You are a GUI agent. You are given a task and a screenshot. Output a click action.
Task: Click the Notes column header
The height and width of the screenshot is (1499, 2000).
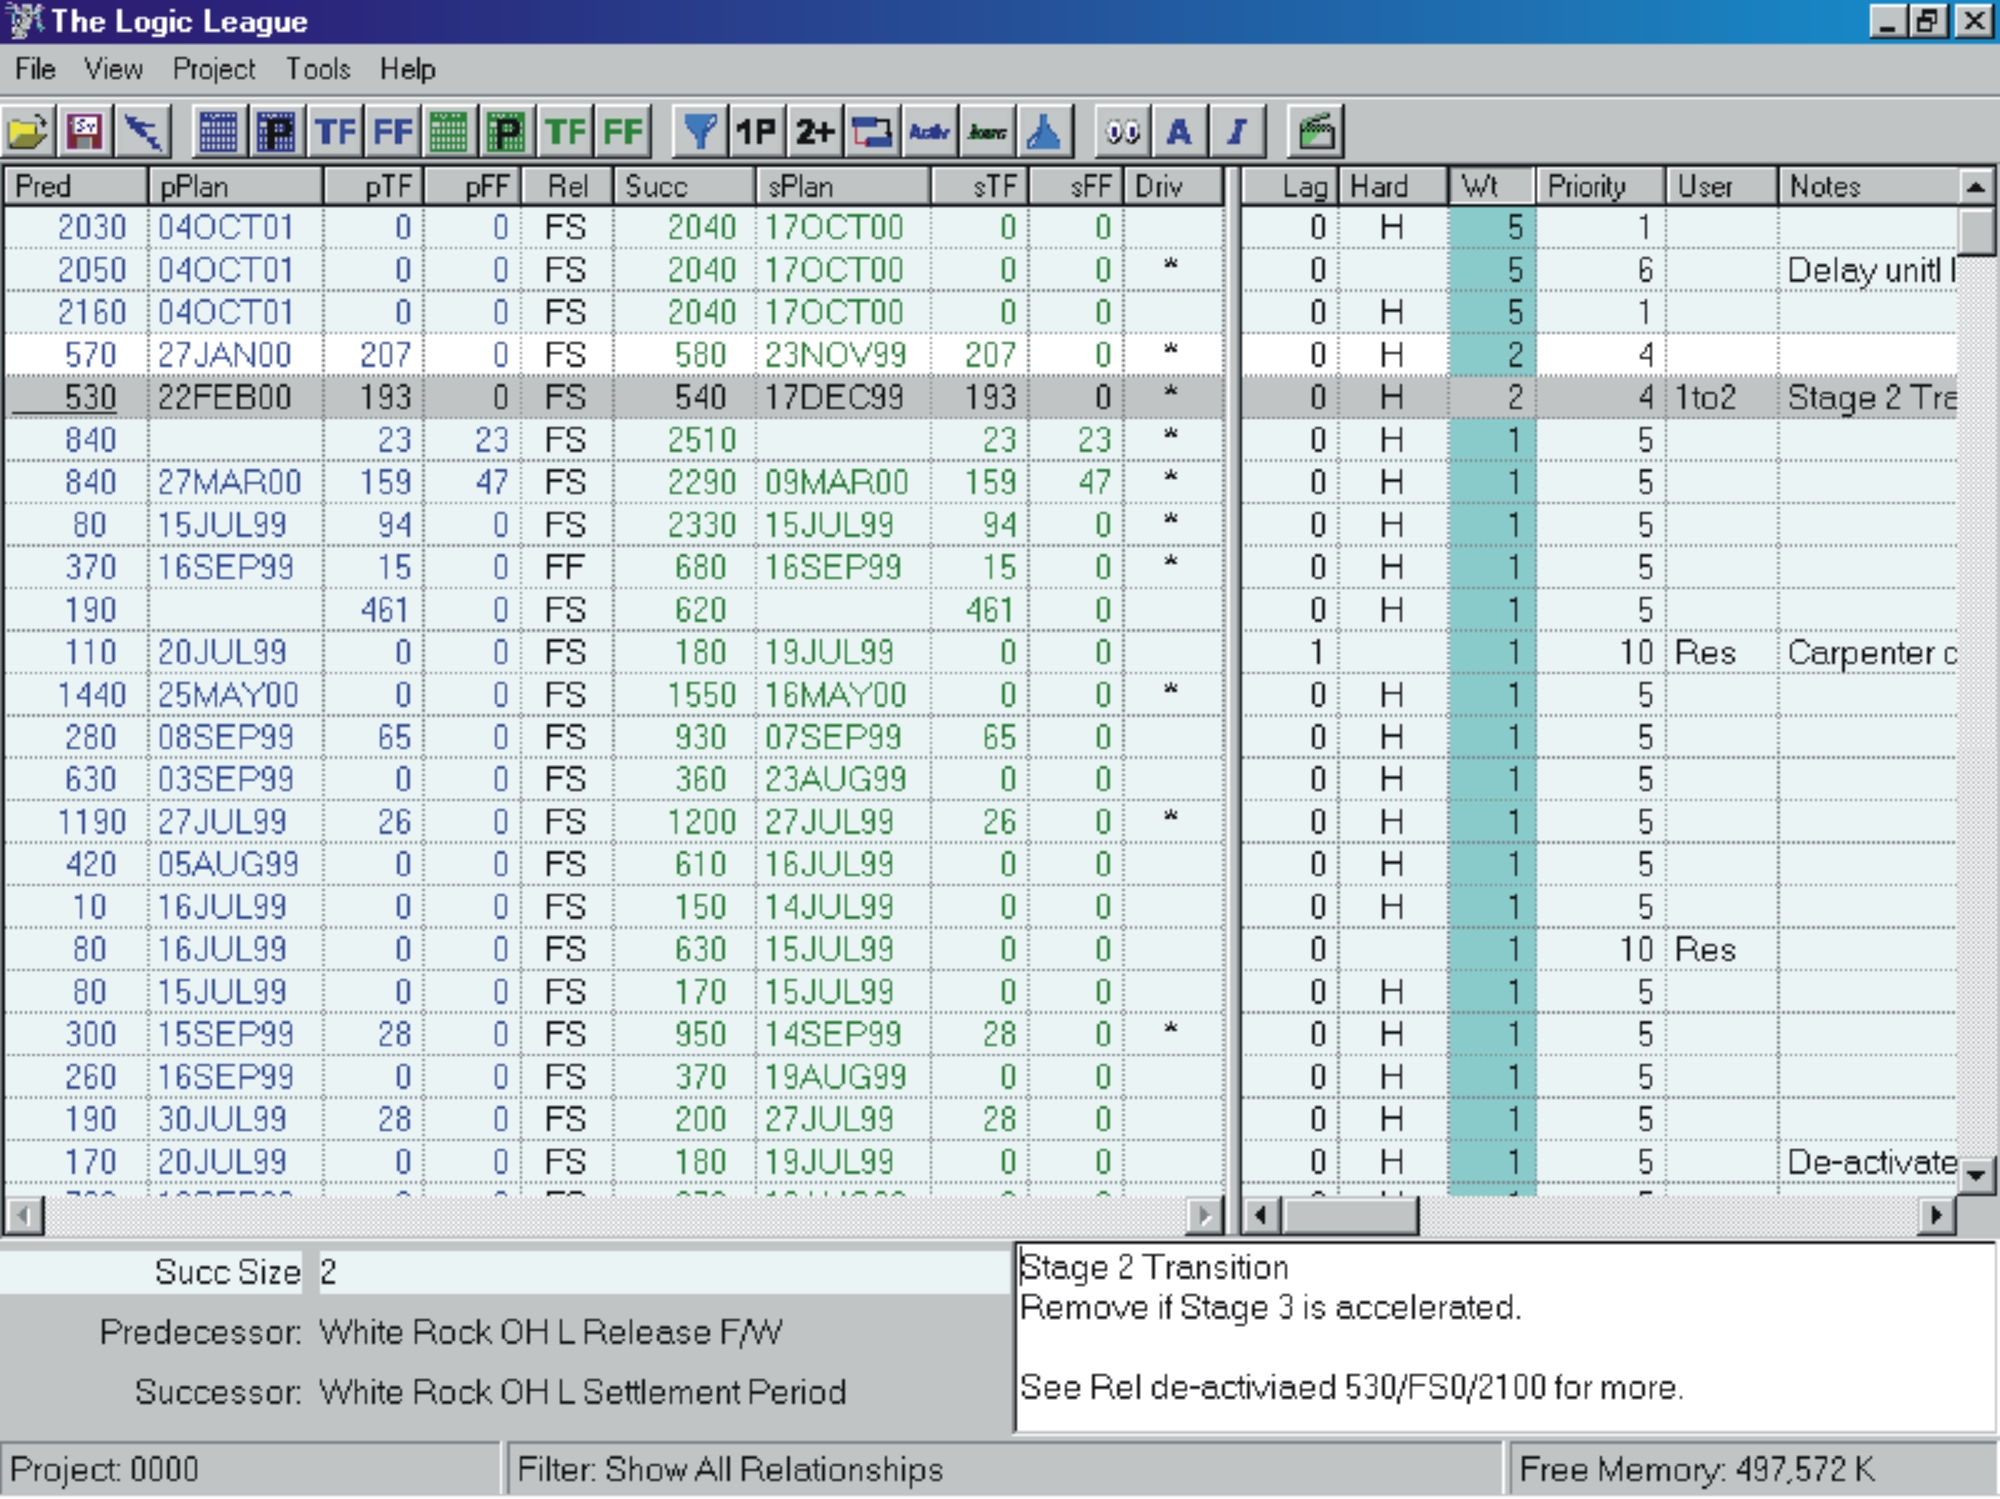pos(1868,186)
